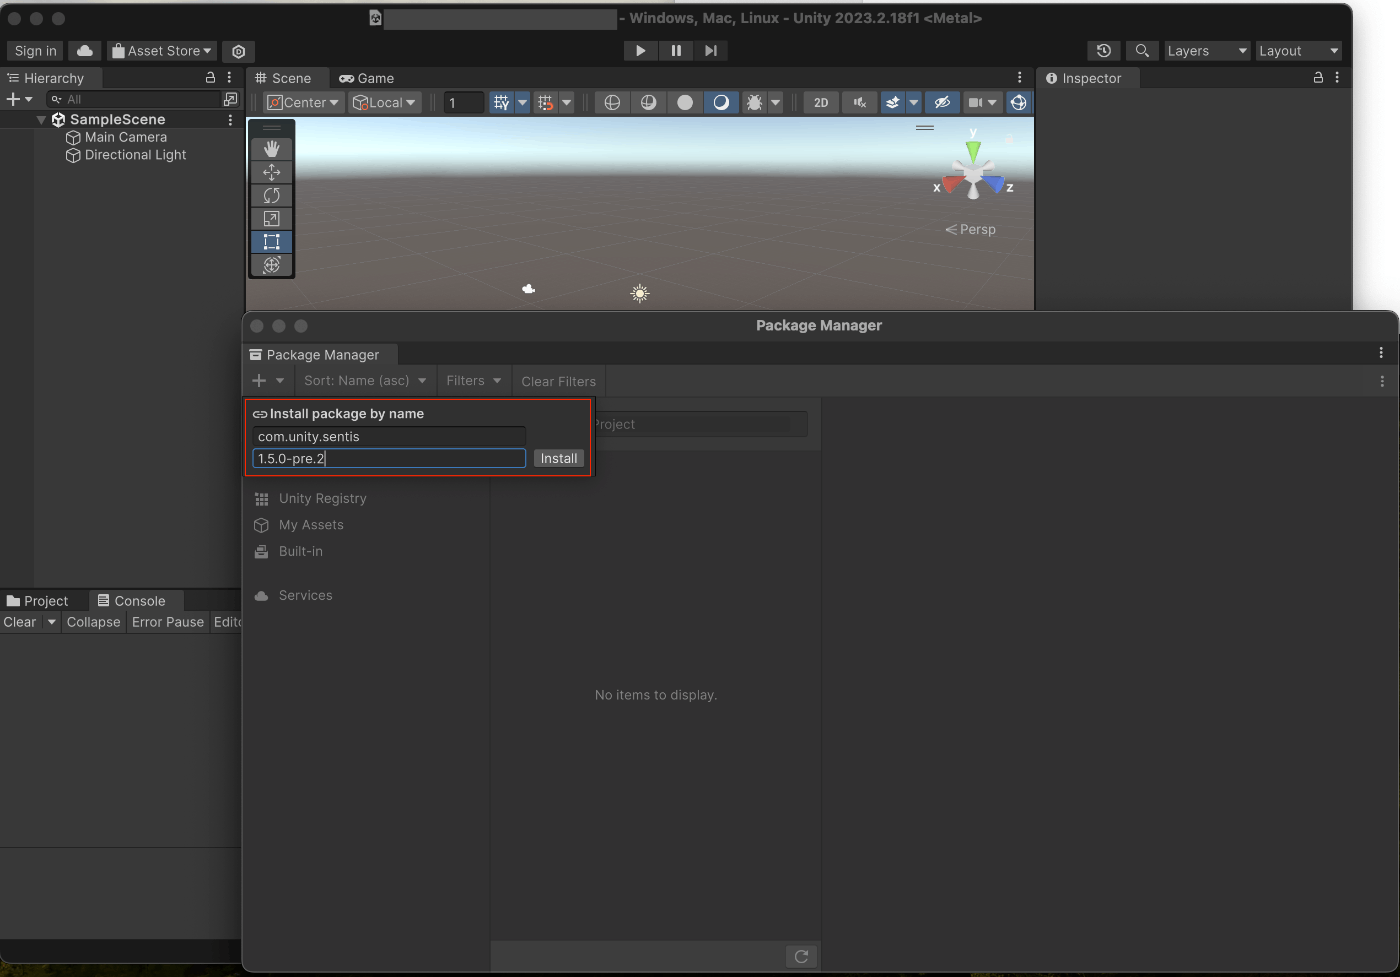Click the Main Camera gizmo in Scene

tap(528, 289)
